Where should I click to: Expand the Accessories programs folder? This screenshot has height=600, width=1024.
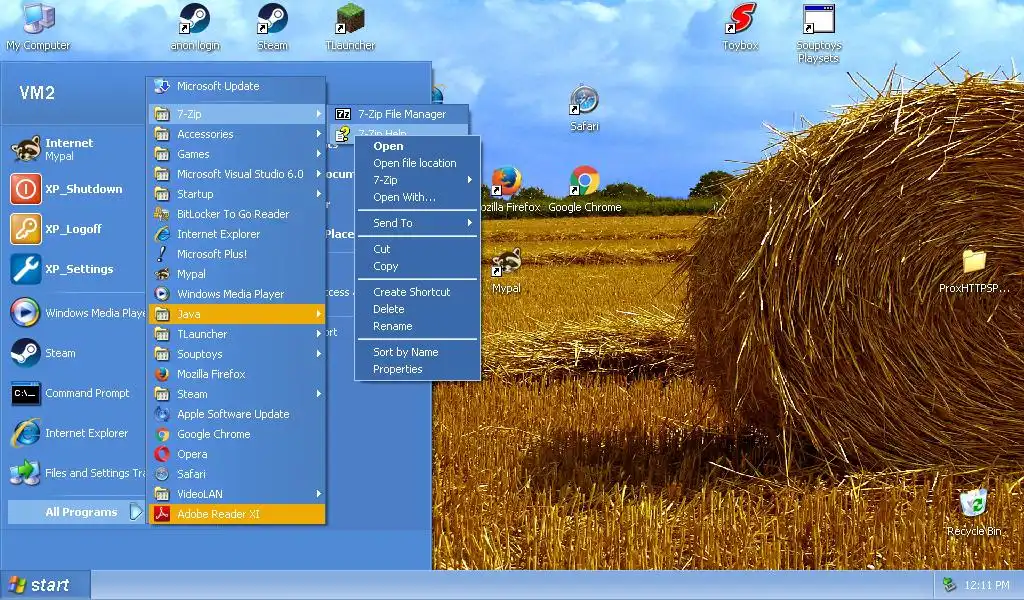pos(236,134)
